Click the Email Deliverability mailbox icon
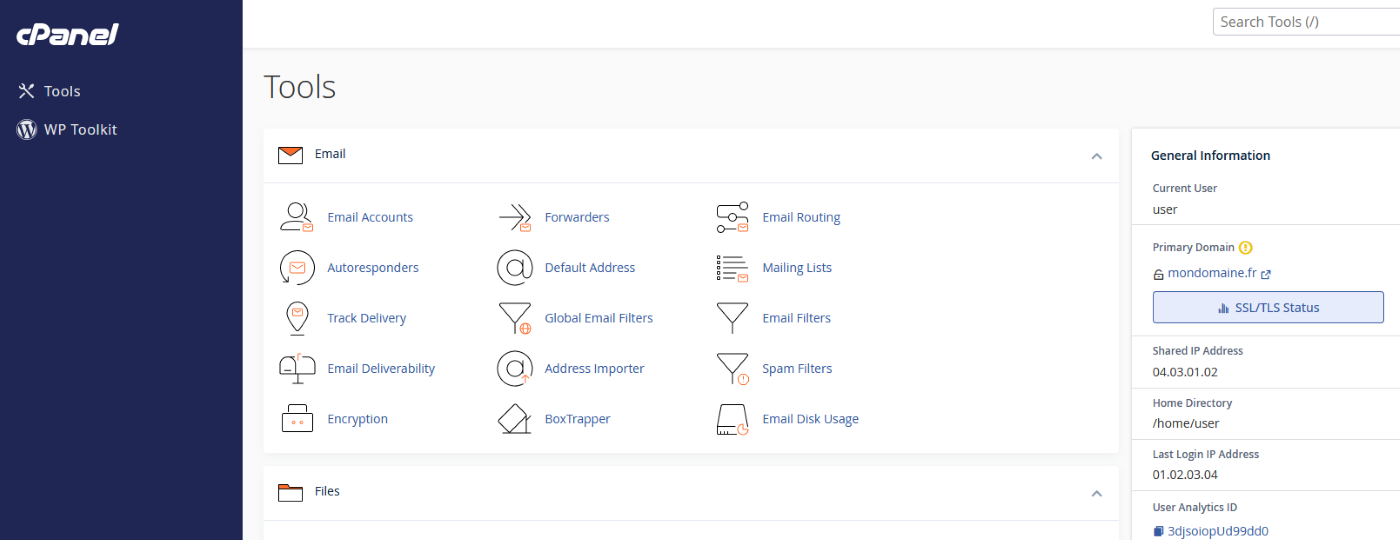Image resolution: width=1400 pixels, height=540 pixels. 297,369
